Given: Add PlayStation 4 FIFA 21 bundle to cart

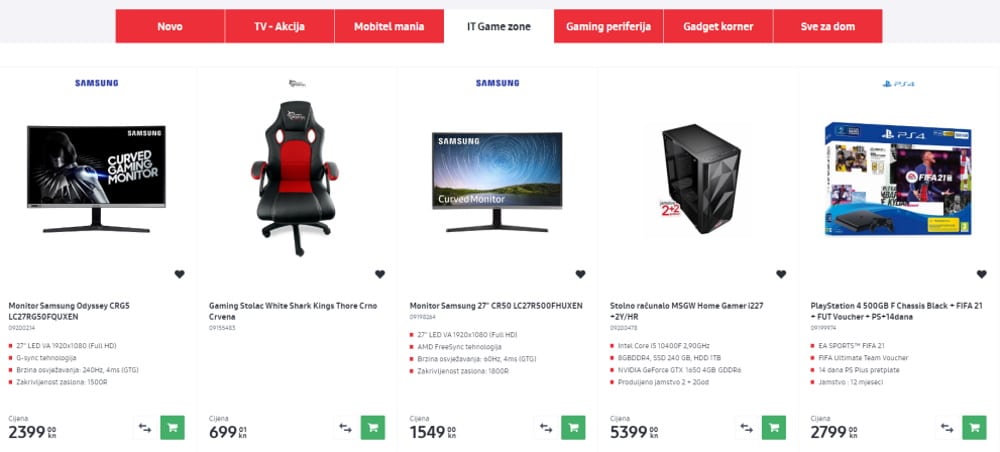Looking at the screenshot, I should [x=974, y=428].
